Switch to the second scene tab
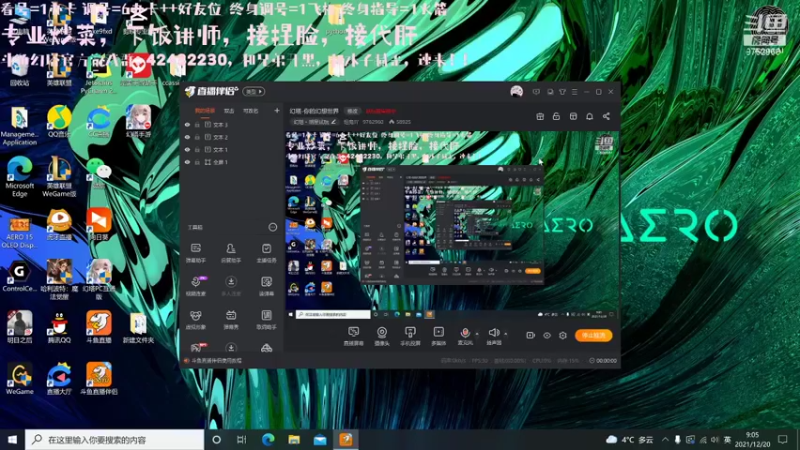 [229, 111]
